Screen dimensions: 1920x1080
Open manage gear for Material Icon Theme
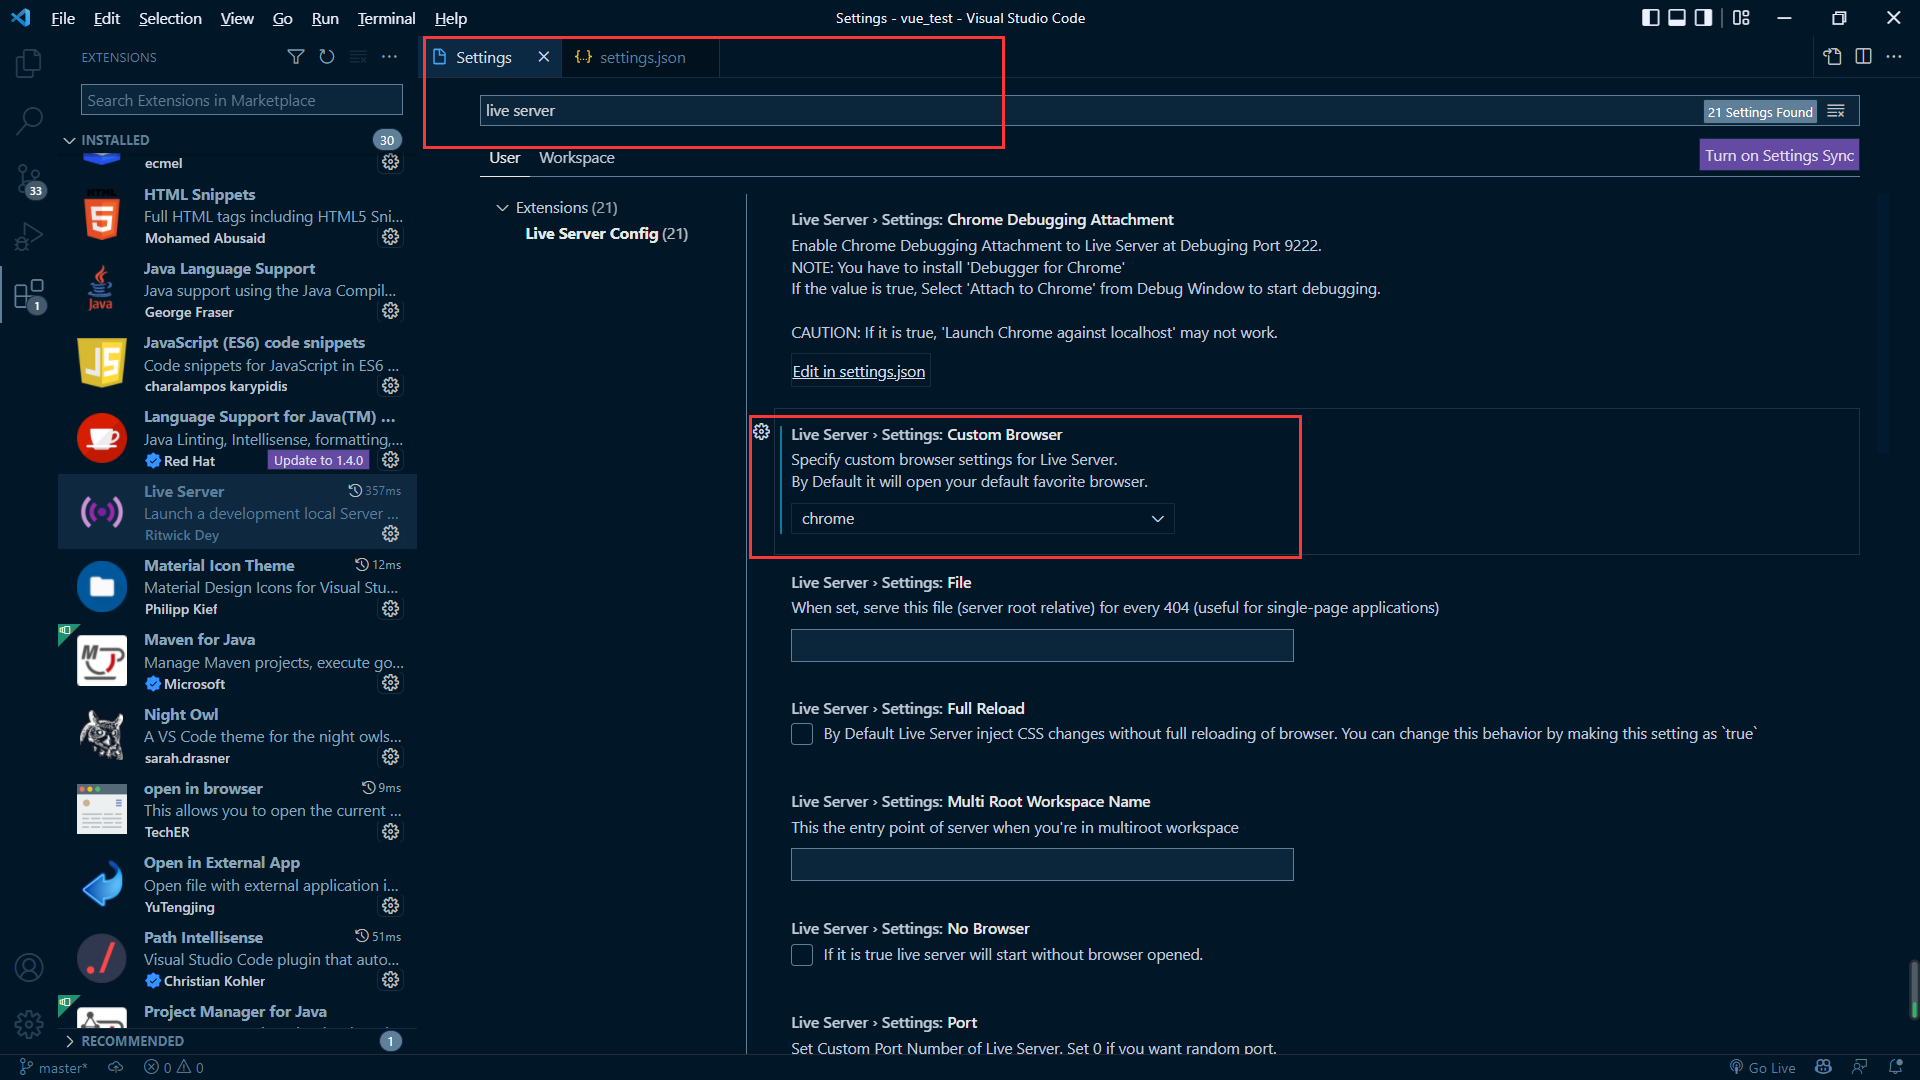coord(391,608)
